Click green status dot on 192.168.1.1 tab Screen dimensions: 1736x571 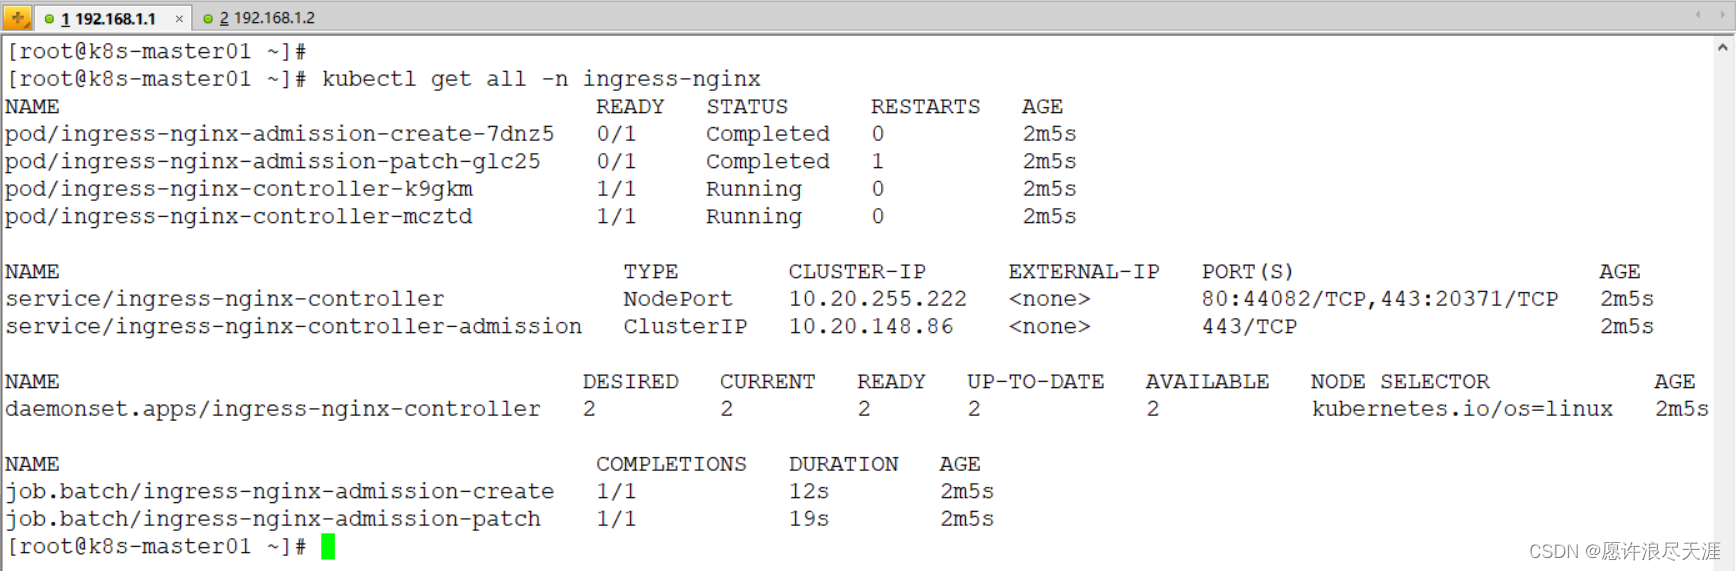[49, 19]
